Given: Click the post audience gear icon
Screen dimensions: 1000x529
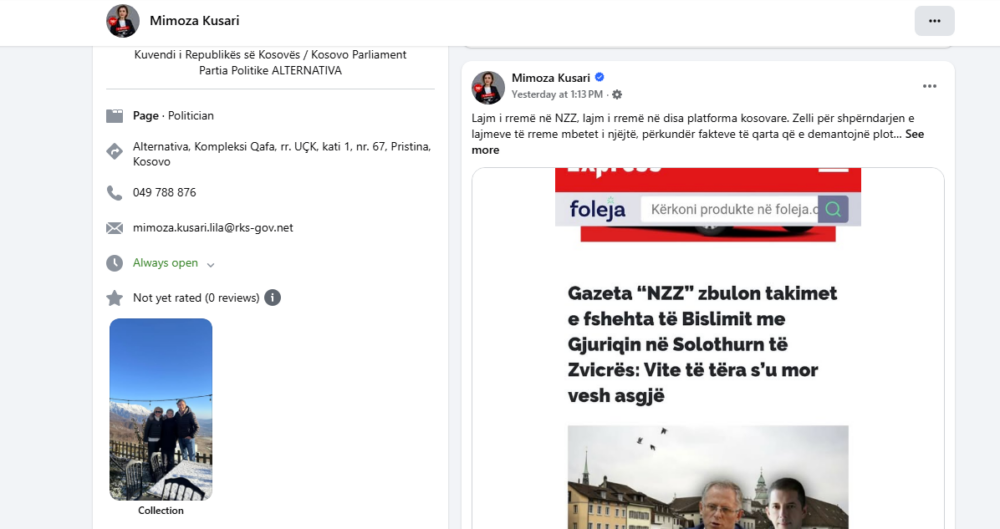Looking at the screenshot, I should (x=617, y=95).
